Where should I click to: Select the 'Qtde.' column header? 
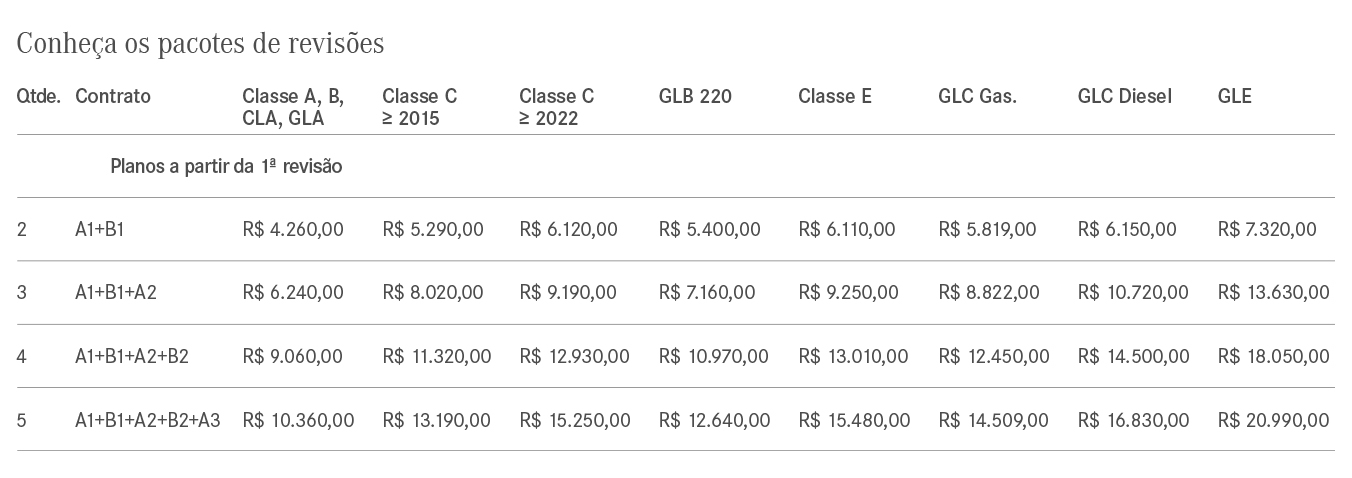coord(39,97)
